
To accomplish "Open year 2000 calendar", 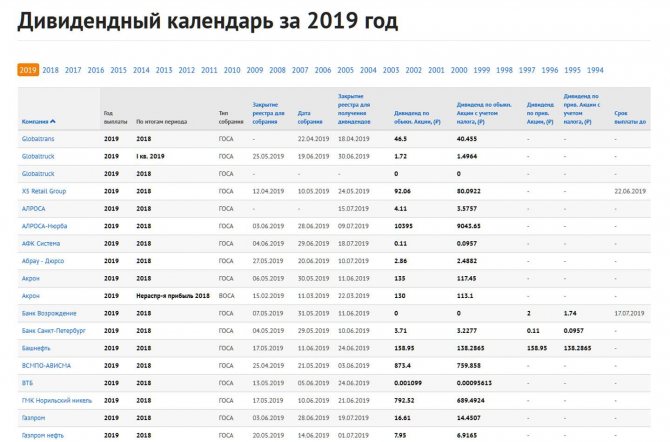I will click(x=459, y=70).
